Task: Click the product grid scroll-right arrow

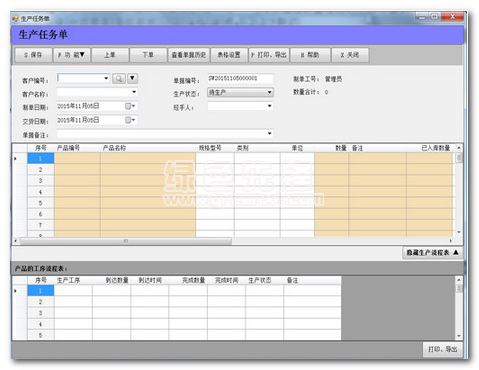Action: [x=451, y=241]
